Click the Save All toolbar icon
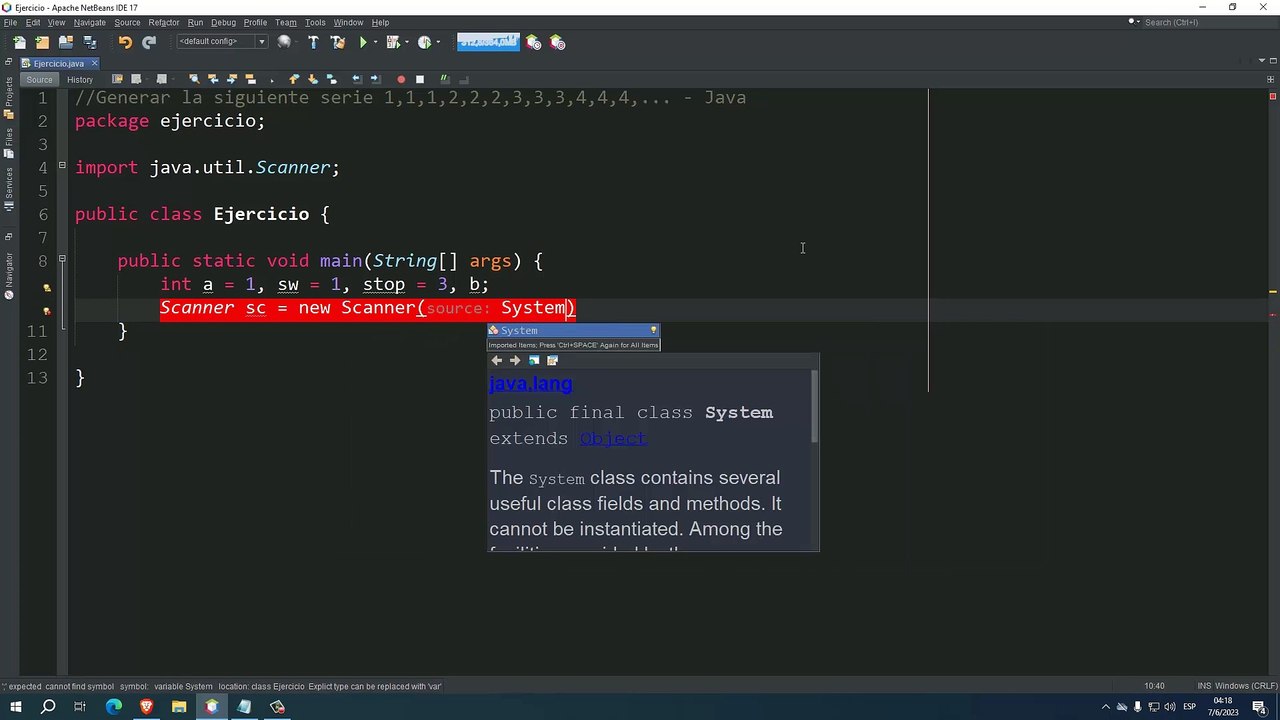This screenshot has height=720, width=1280. [x=90, y=42]
